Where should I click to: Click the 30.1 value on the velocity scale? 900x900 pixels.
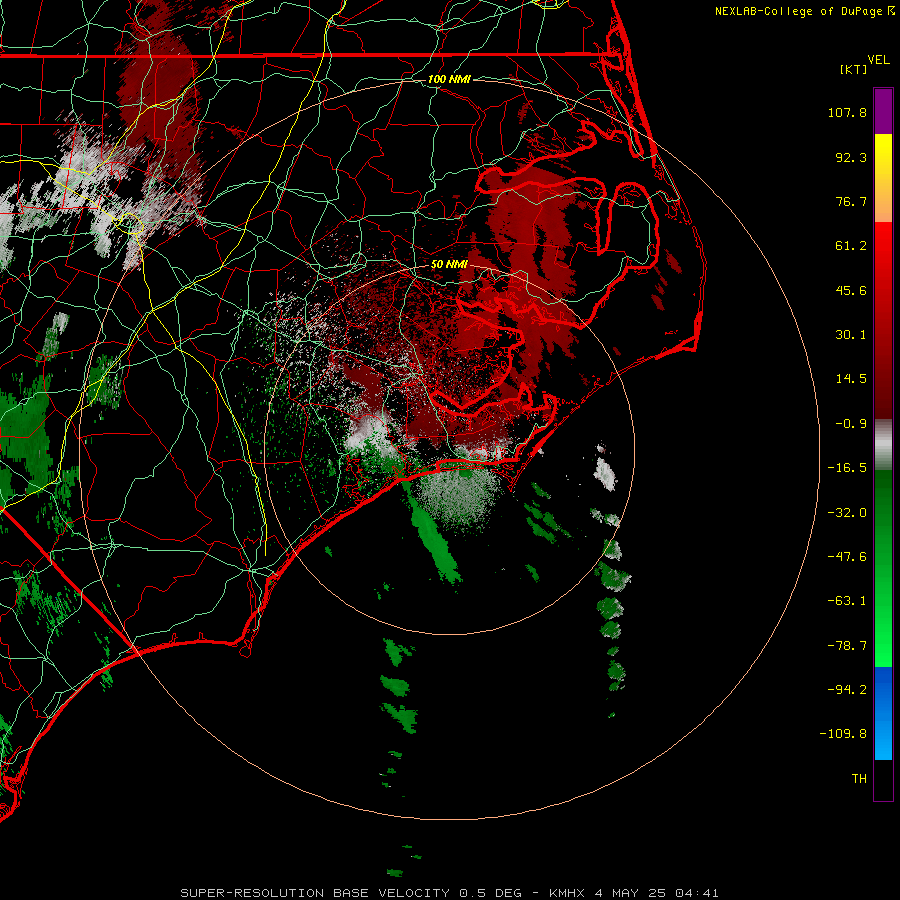click(x=851, y=335)
